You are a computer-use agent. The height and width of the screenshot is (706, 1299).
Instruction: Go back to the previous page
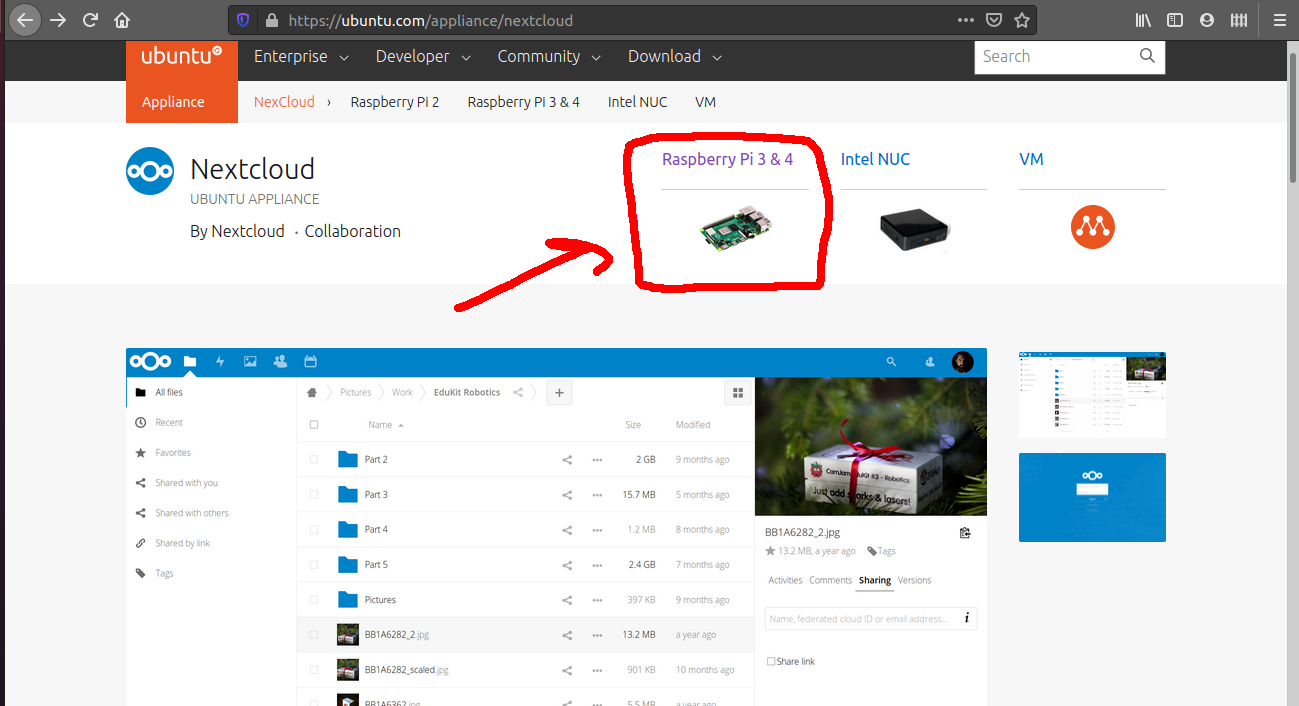pyautogui.click(x=25, y=20)
